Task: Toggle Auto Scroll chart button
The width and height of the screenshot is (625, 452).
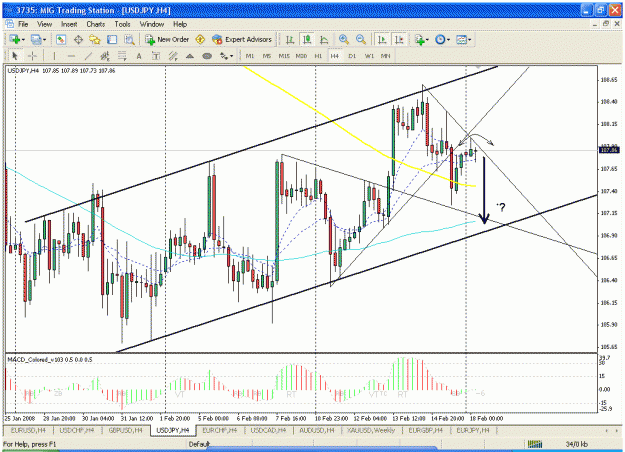Action: pos(382,39)
